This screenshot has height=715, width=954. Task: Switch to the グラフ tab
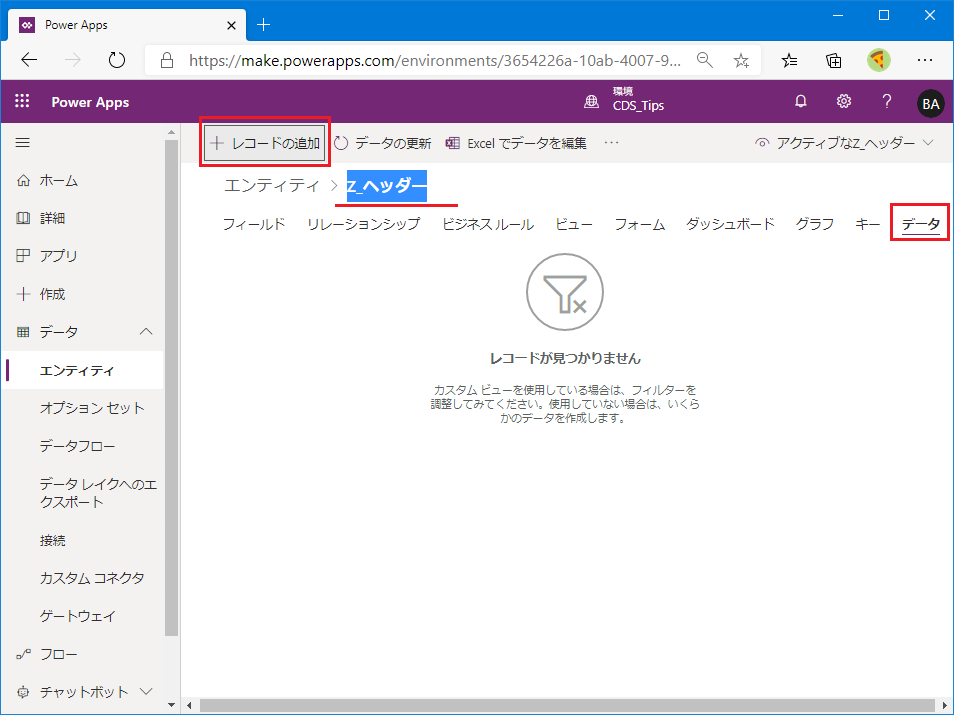[815, 224]
